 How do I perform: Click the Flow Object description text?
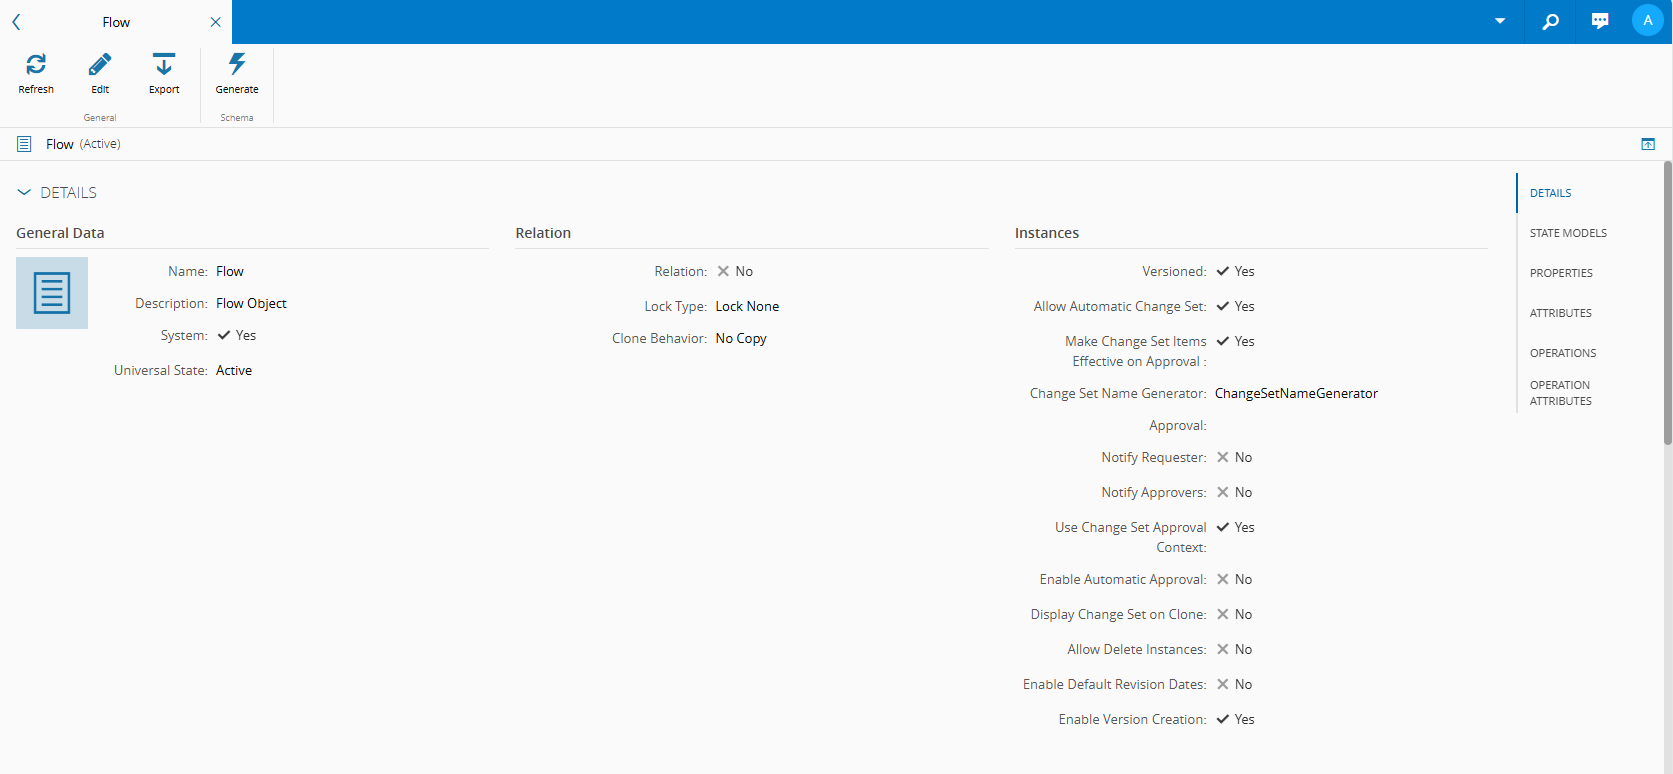[x=251, y=303]
